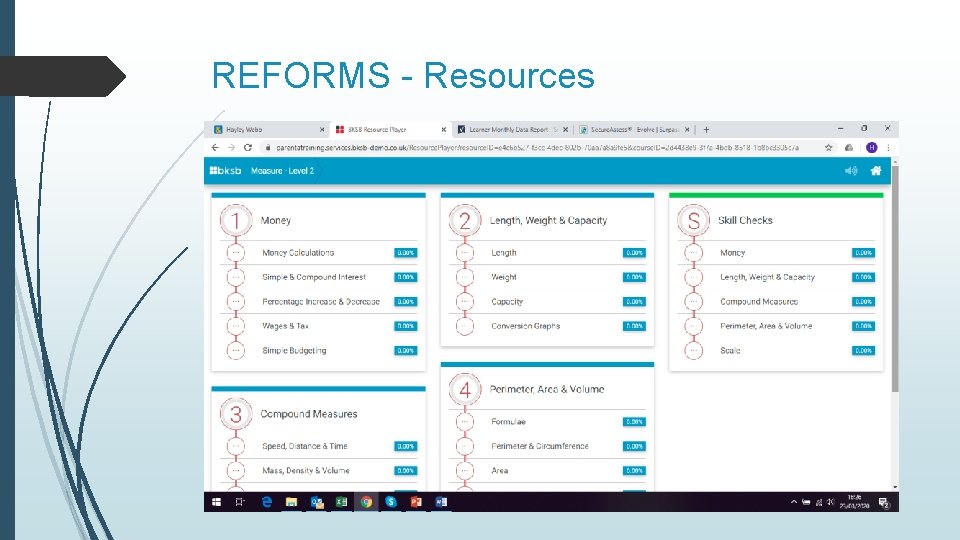Click the Money section 1 heading
This screenshot has height=540, width=960.
(x=276, y=220)
